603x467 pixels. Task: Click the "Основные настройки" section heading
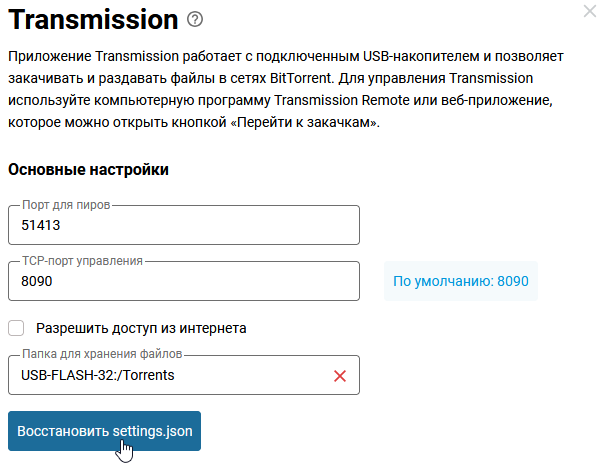tap(88, 169)
